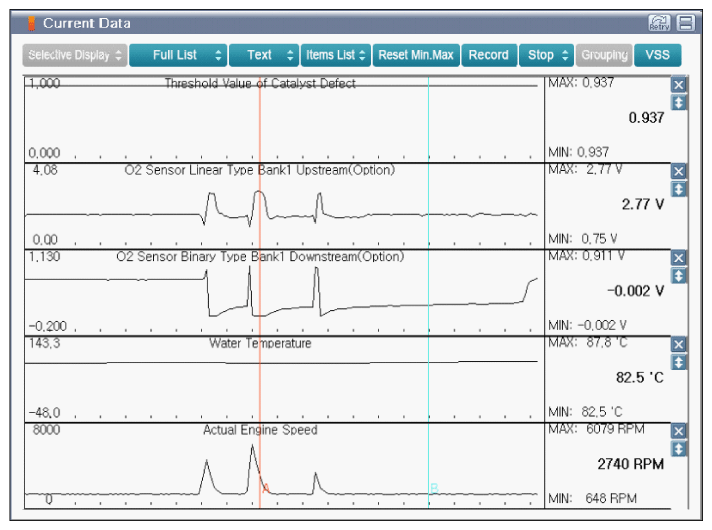Click 'O2 Sensor Binary Type Bank1 Downstream(Option)' label
The height and width of the screenshot is (530, 712).
click(x=260, y=257)
